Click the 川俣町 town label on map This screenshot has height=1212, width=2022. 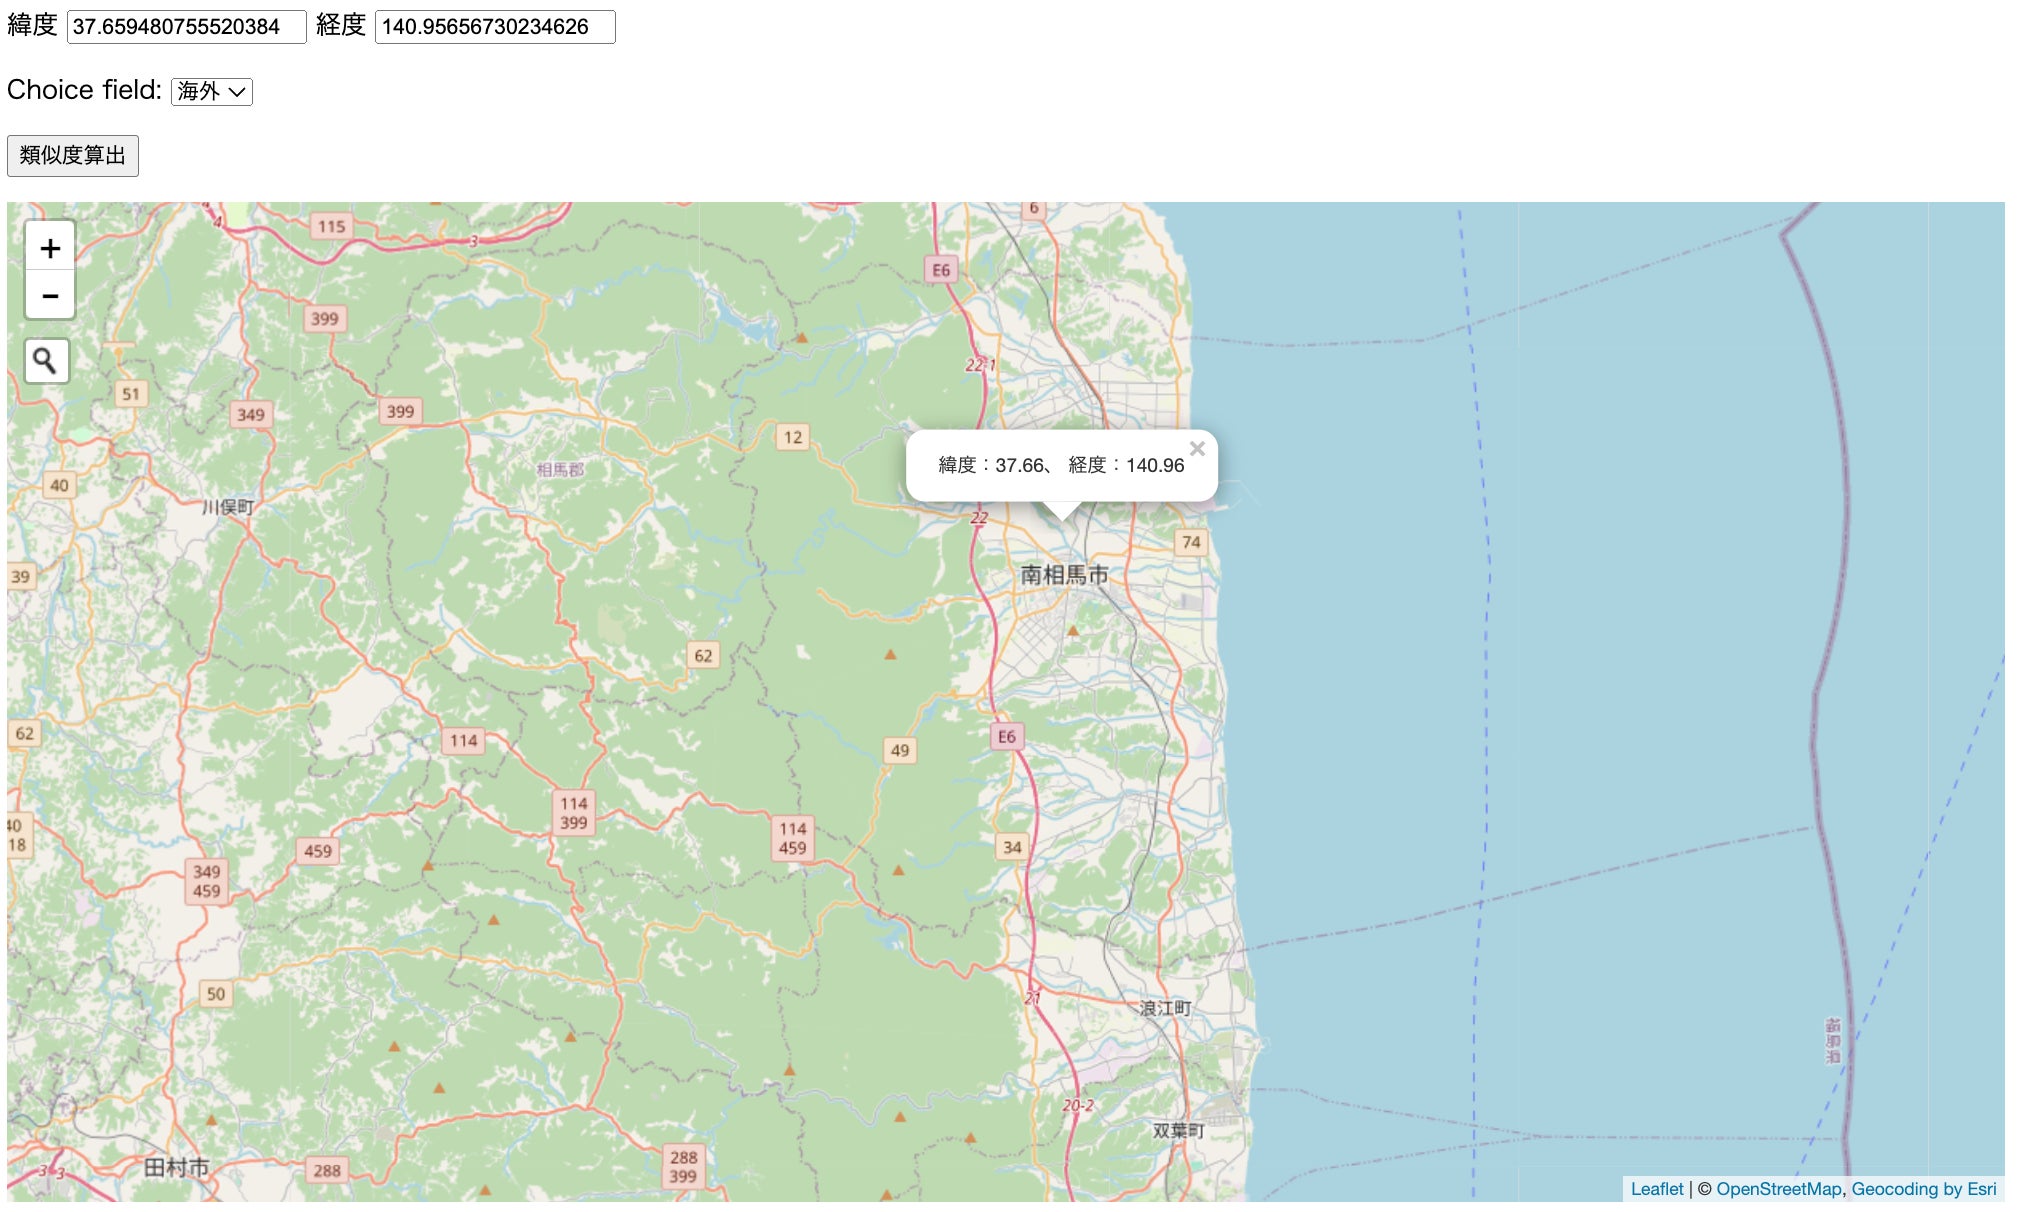point(228,507)
